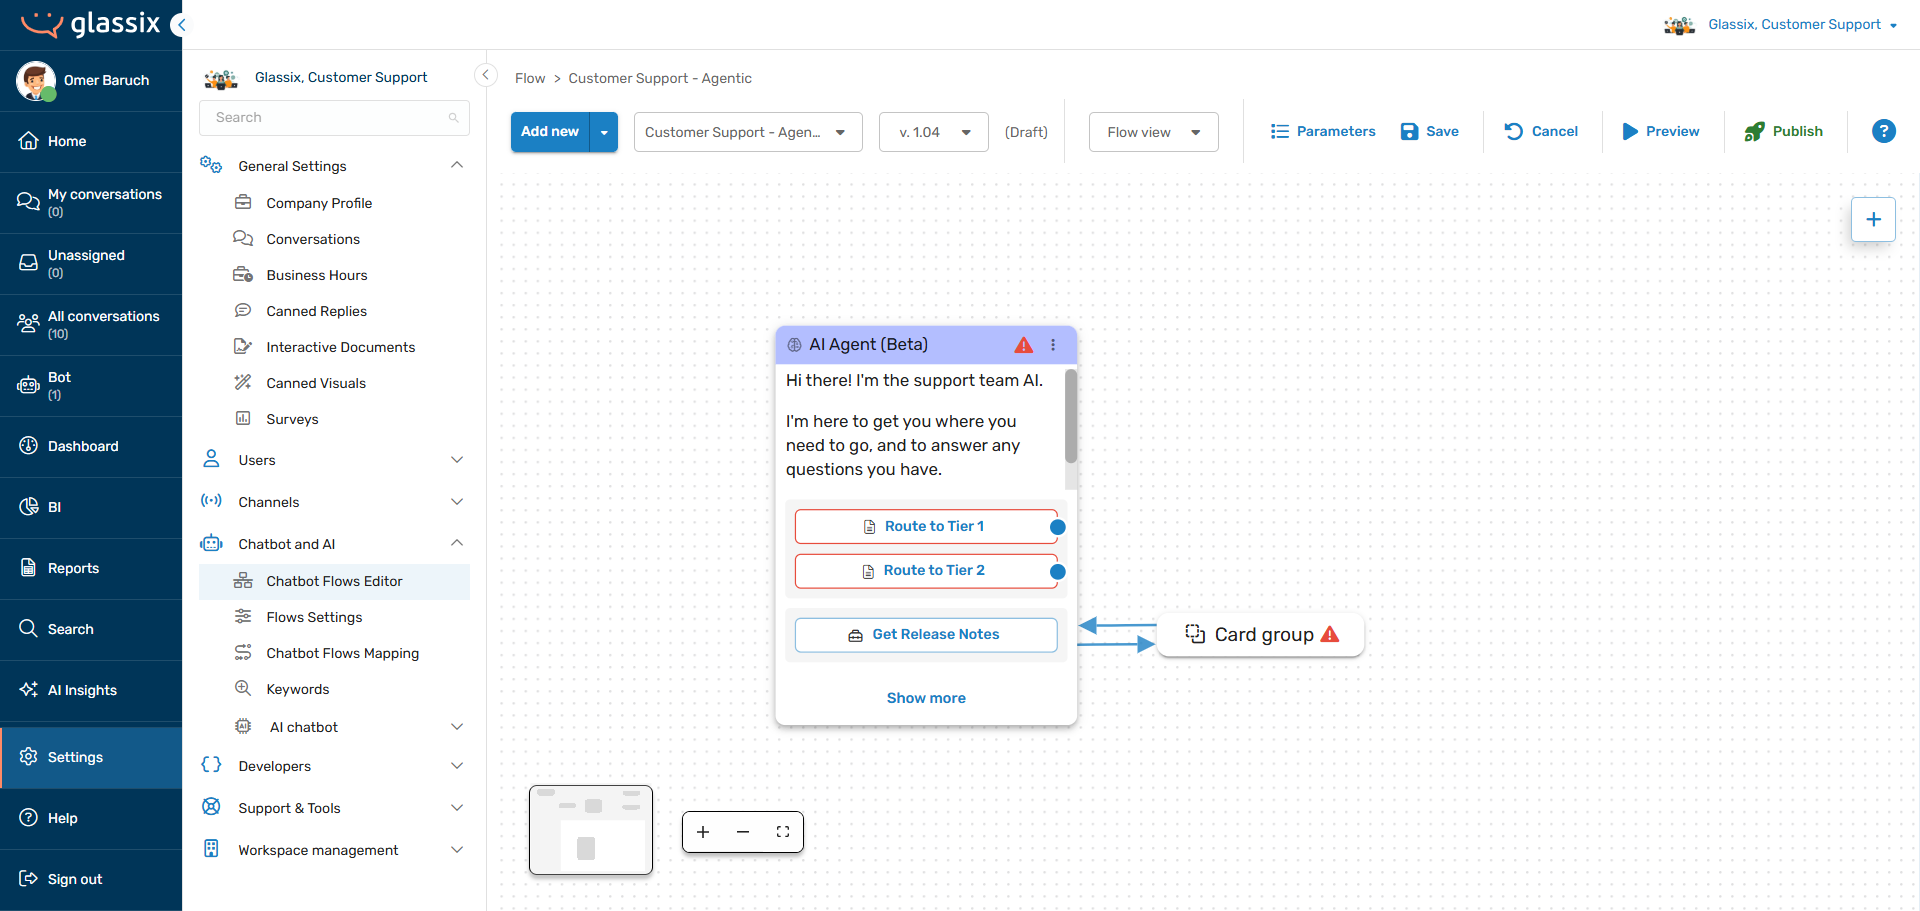Click the zoom out minus icon on canvas

click(x=743, y=832)
